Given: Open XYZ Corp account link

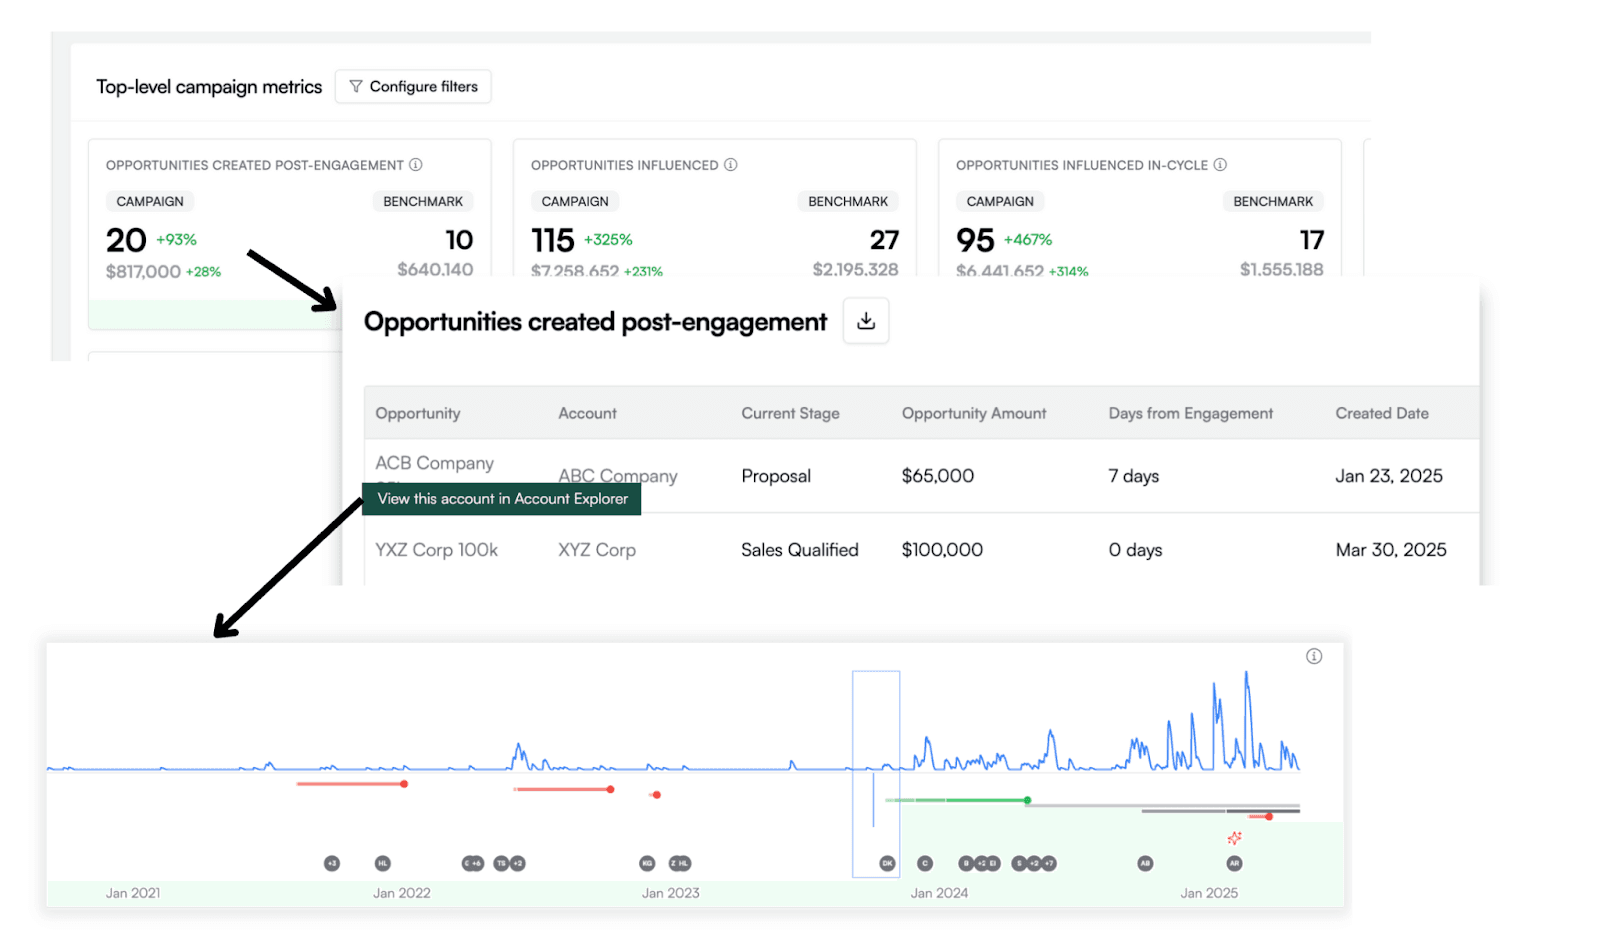Looking at the screenshot, I should pyautogui.click(x=597, y=550).
